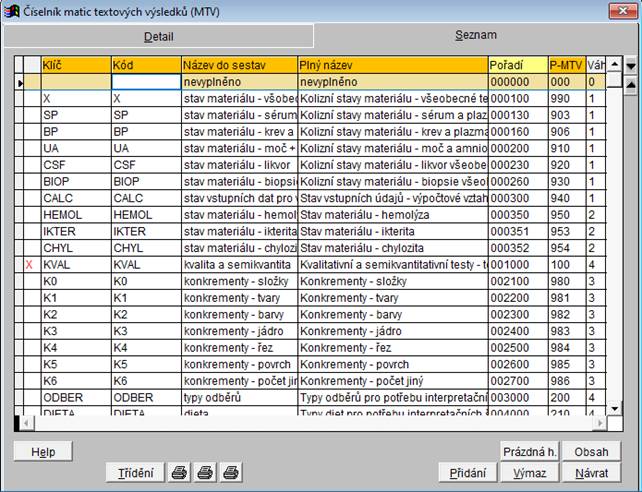Click the Pořadí column header
Image resolution: width=642 pixels, height=492 pixels.
pyautogui.click(x=517, y=65)
